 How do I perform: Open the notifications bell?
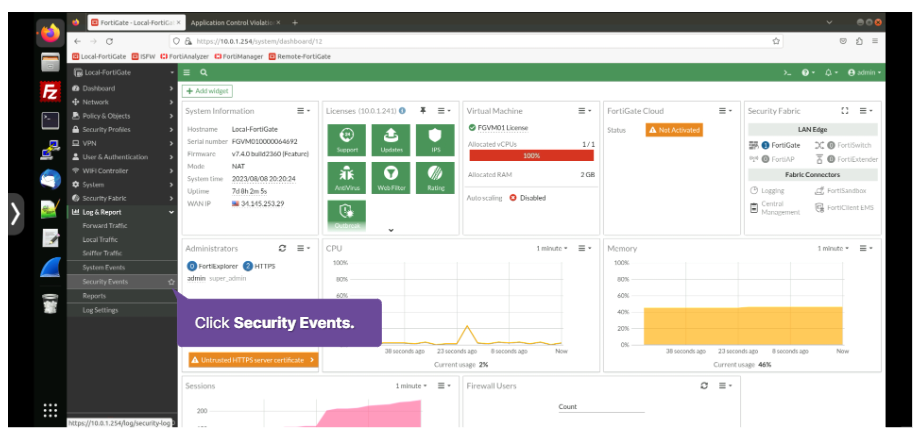(x=831, y=73)
